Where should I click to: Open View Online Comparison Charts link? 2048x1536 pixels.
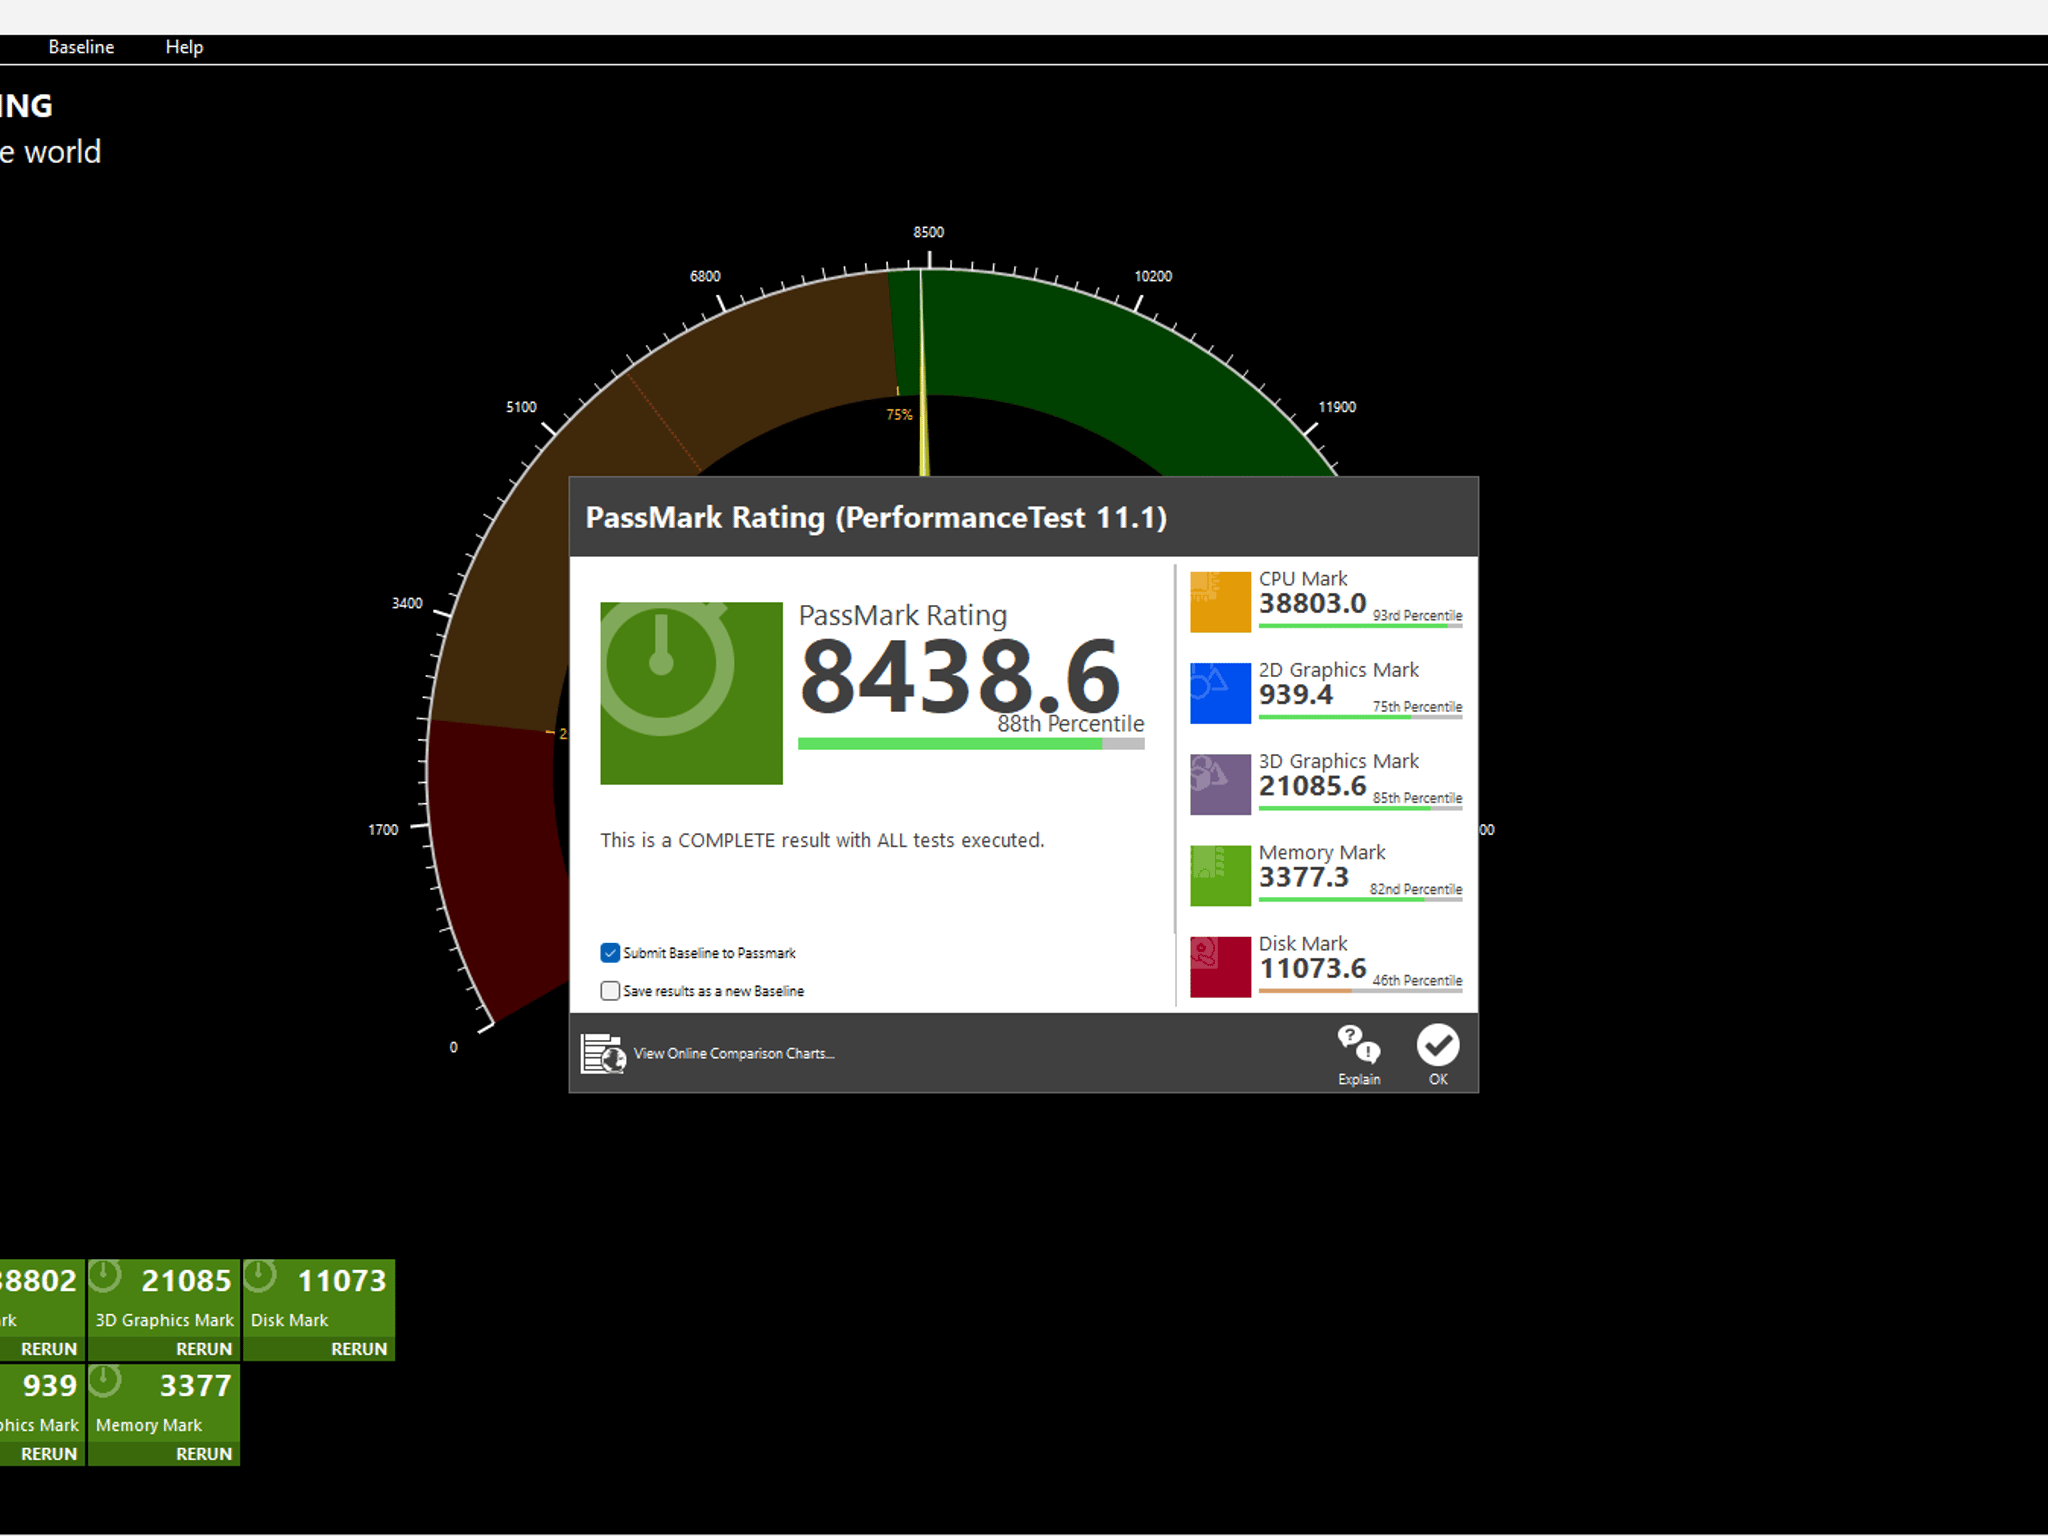[x=734, y=1054]
